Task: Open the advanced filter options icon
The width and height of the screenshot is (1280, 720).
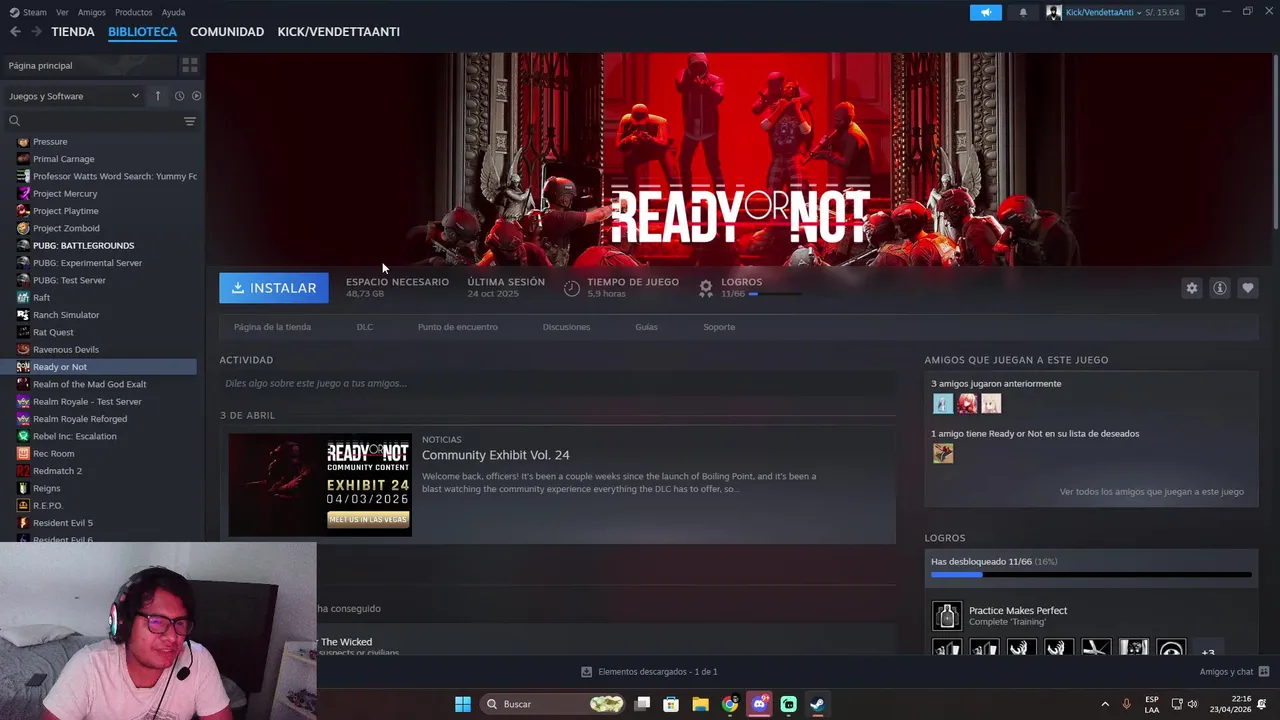Action: click(189, 121)
